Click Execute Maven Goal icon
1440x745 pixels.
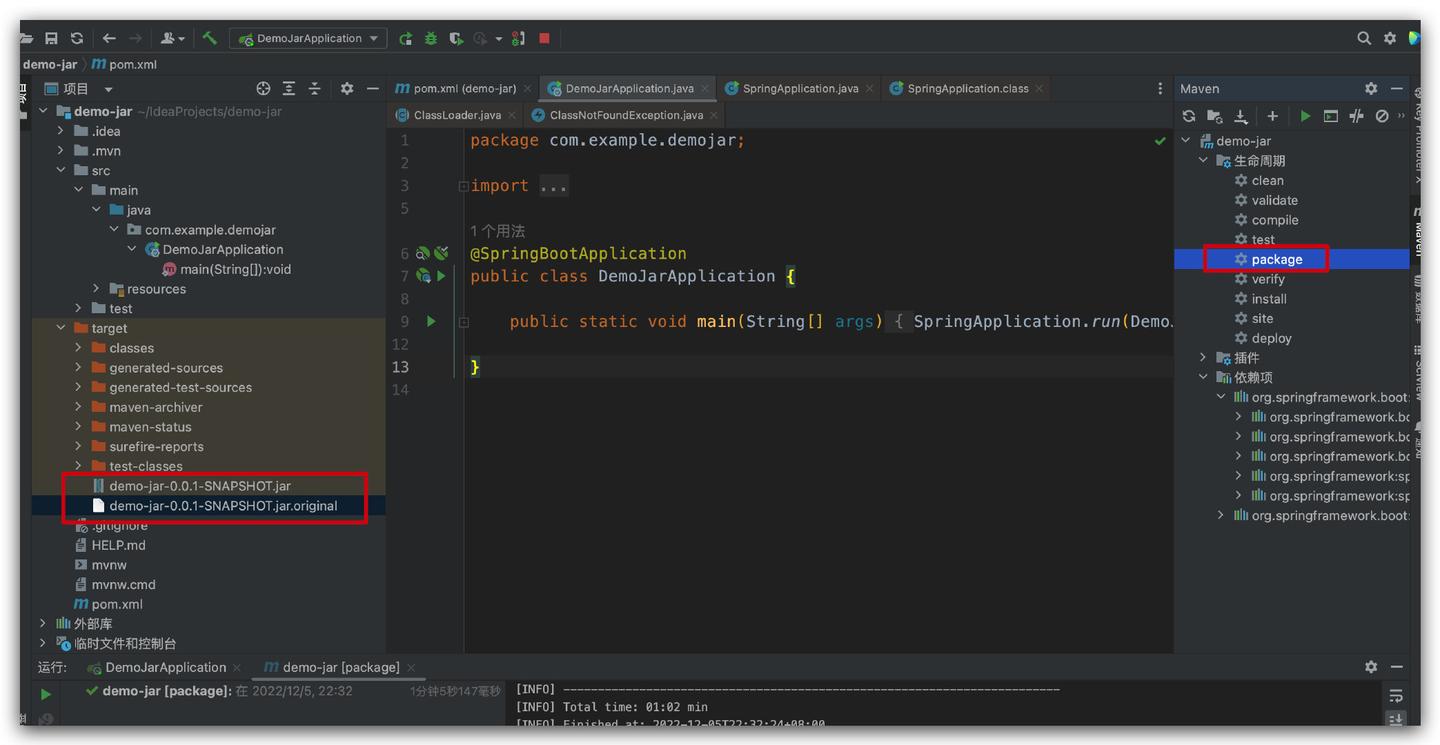(1331, 116)
